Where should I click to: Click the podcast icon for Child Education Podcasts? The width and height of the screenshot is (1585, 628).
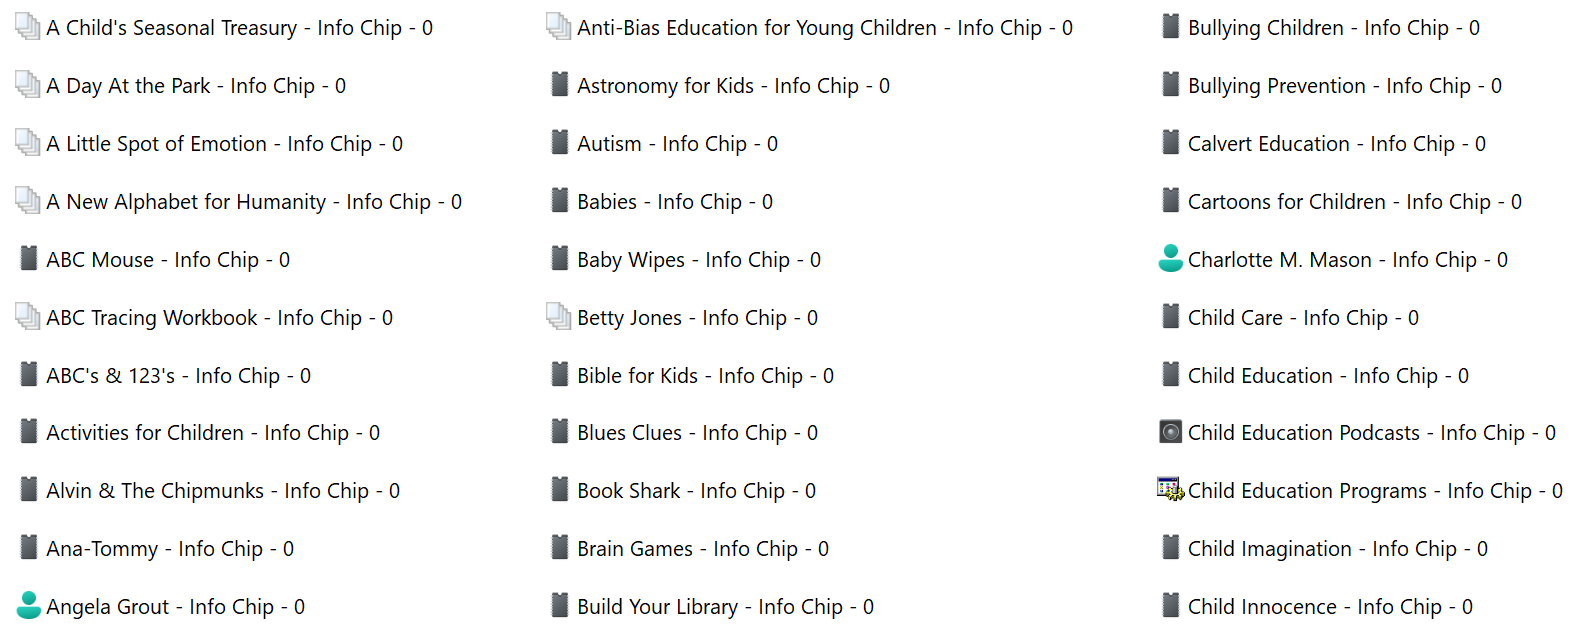click(x=1170, y=432)
